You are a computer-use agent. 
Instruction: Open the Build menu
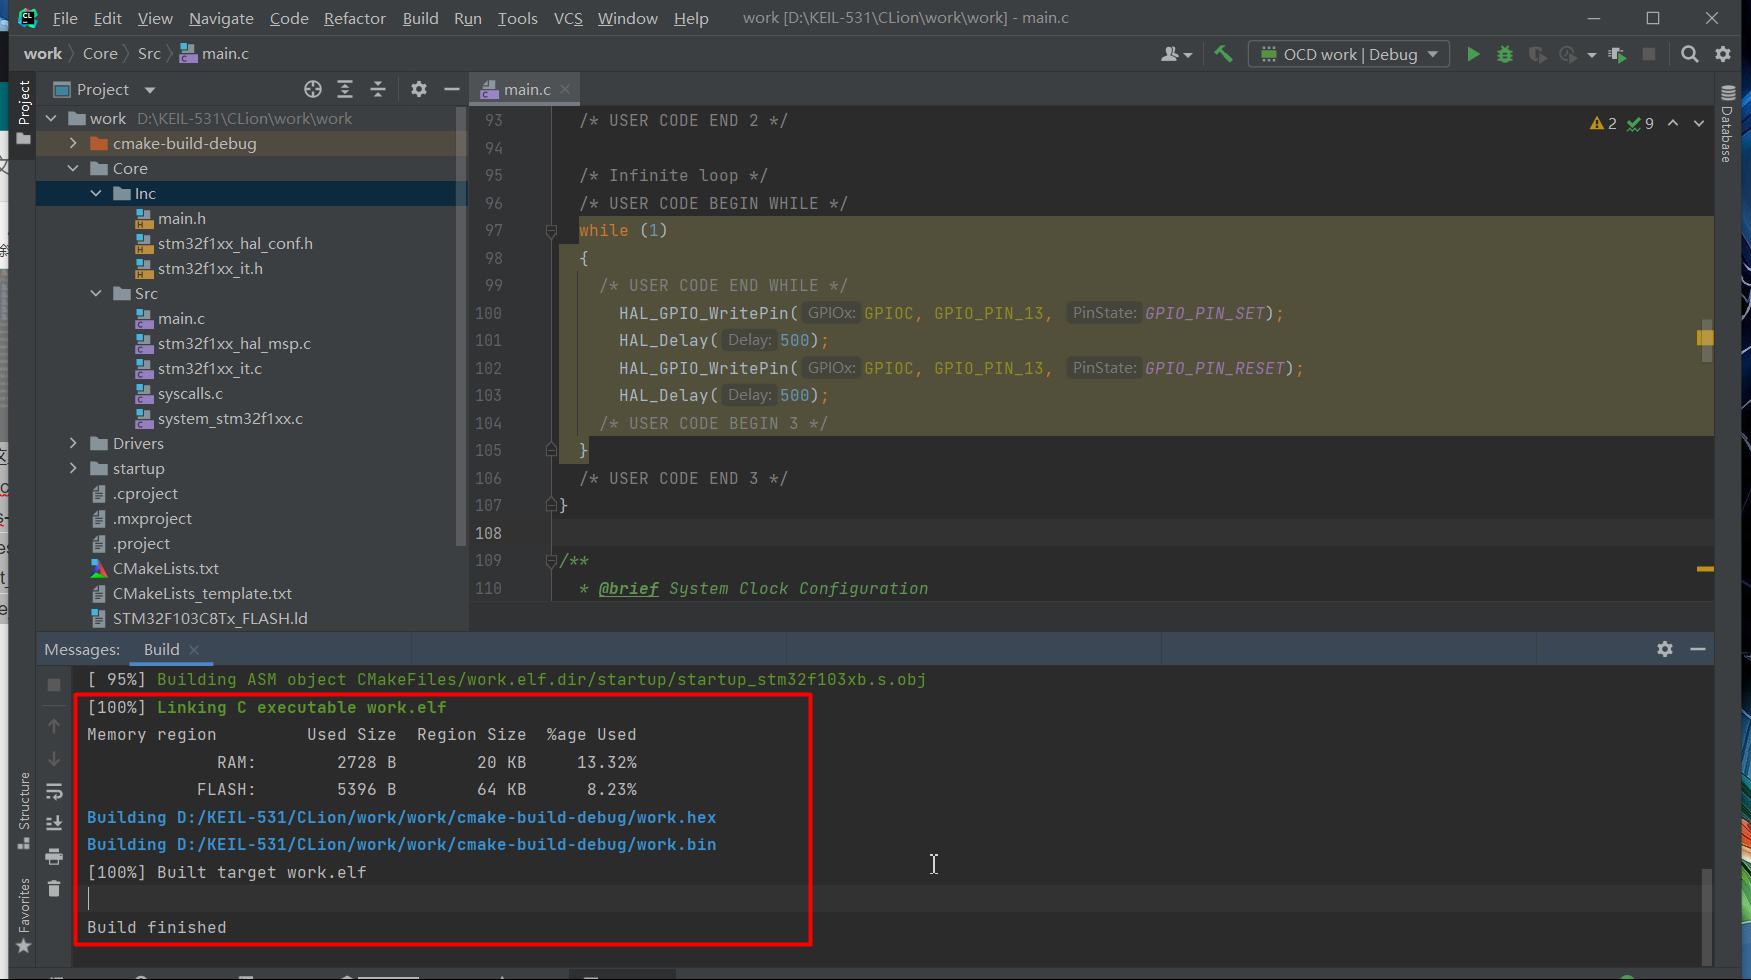tap(420, 18)
